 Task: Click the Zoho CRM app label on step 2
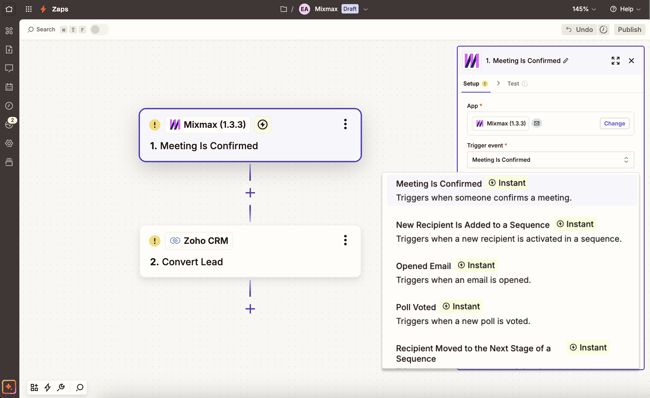199,241
